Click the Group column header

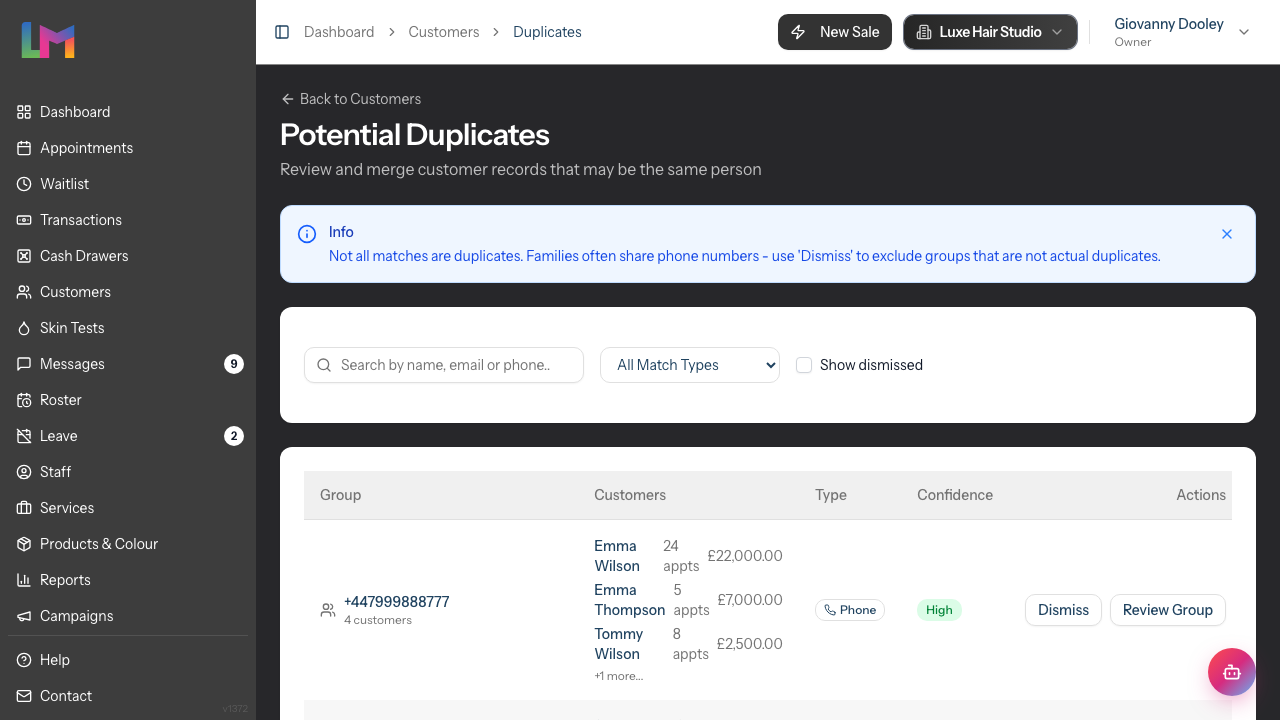pos(340,495)
